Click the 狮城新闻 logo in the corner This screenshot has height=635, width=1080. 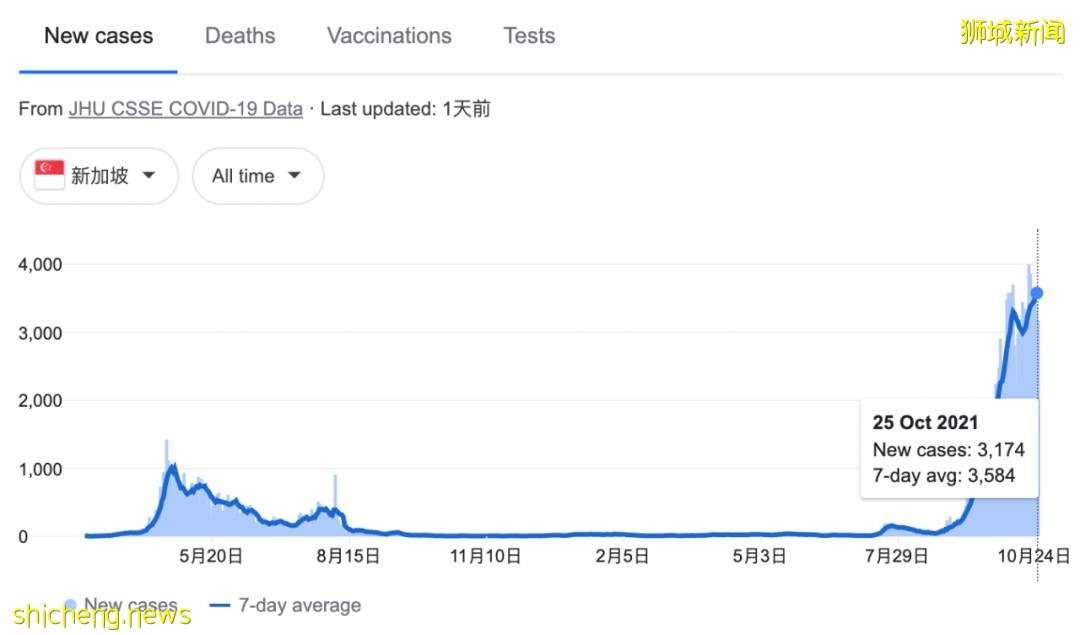tap(1011, 30)
